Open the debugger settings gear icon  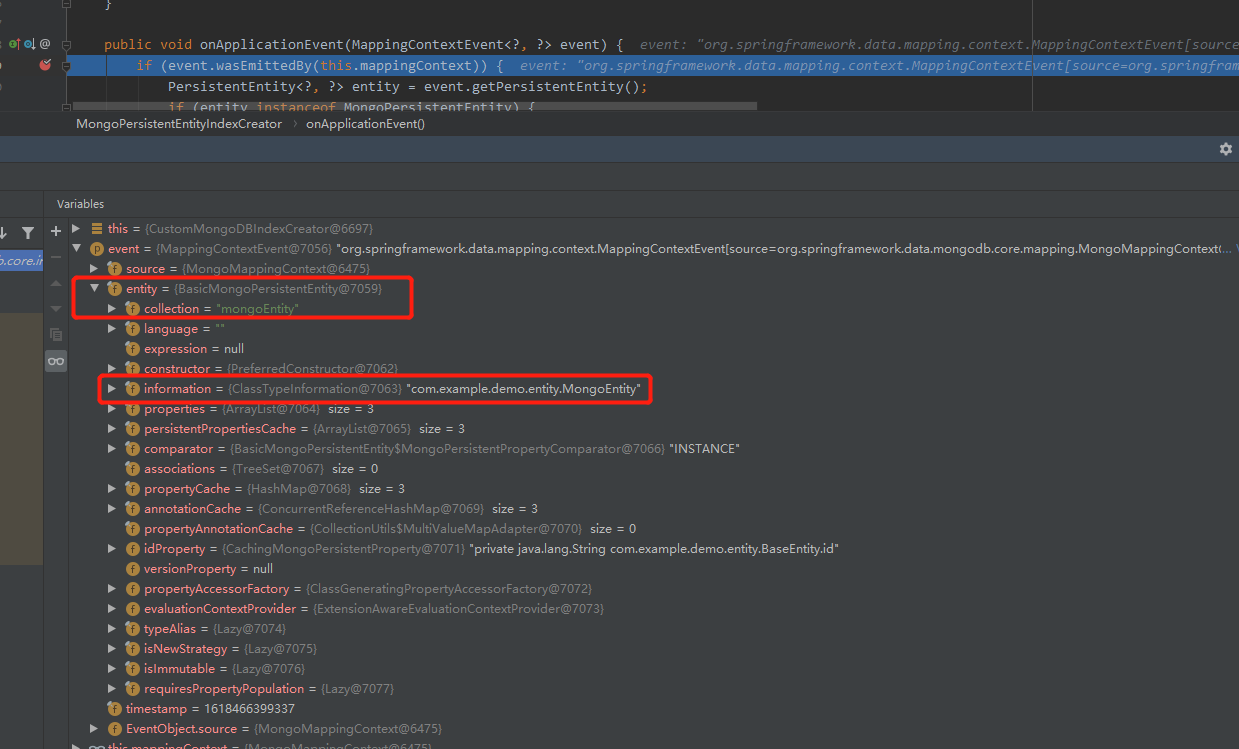1225,149
